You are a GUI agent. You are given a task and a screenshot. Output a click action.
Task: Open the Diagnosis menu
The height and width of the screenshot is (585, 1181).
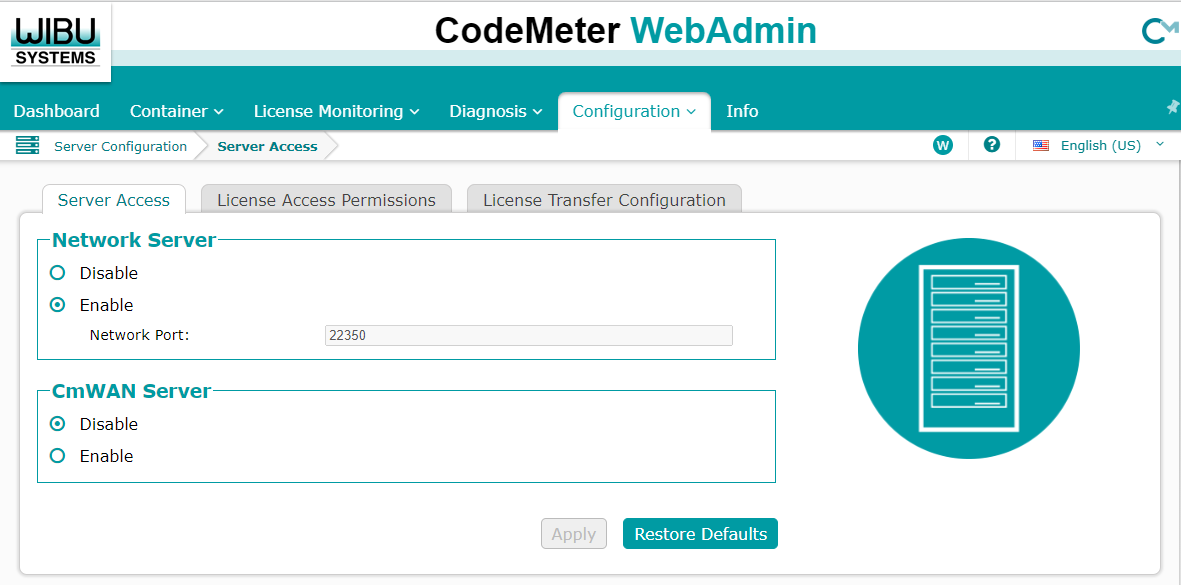click(495, 111)
